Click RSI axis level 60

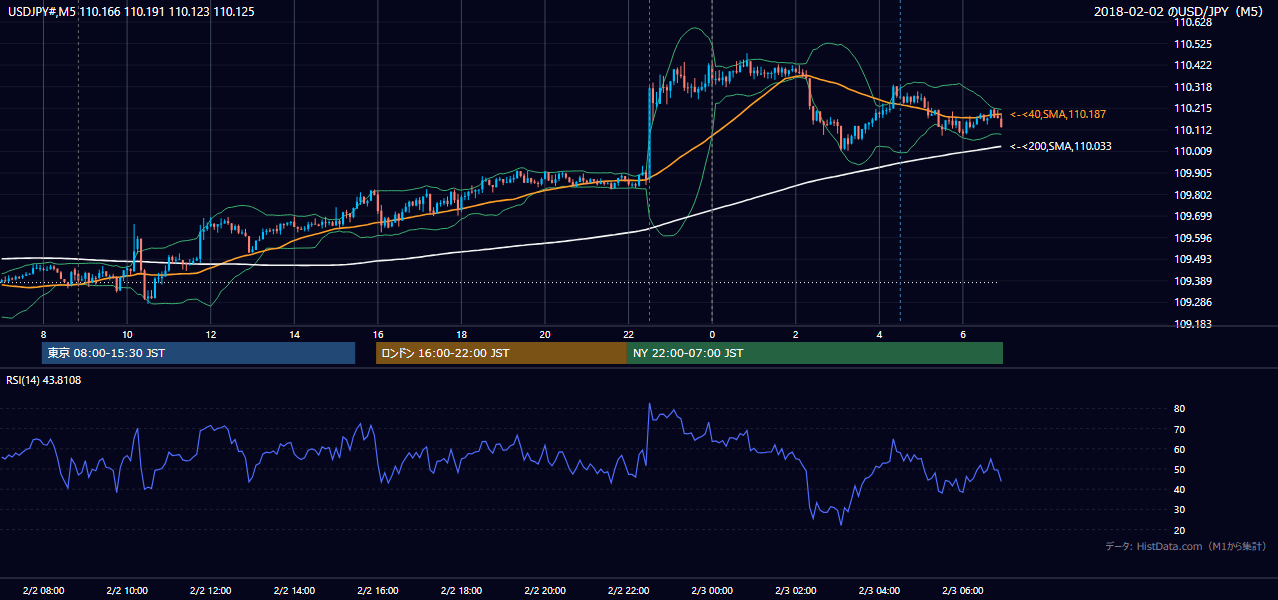coord(1180,449)
